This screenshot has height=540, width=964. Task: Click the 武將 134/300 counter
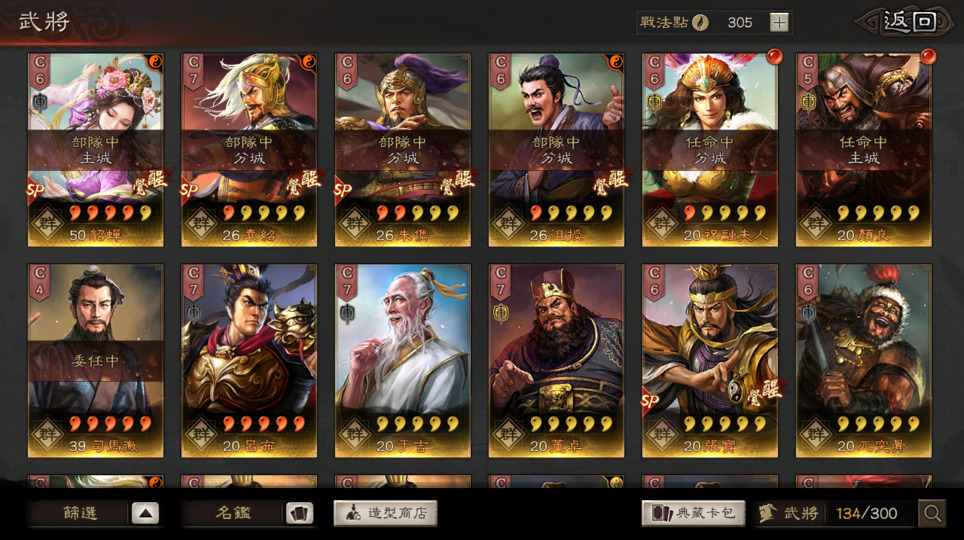point(836,513)
